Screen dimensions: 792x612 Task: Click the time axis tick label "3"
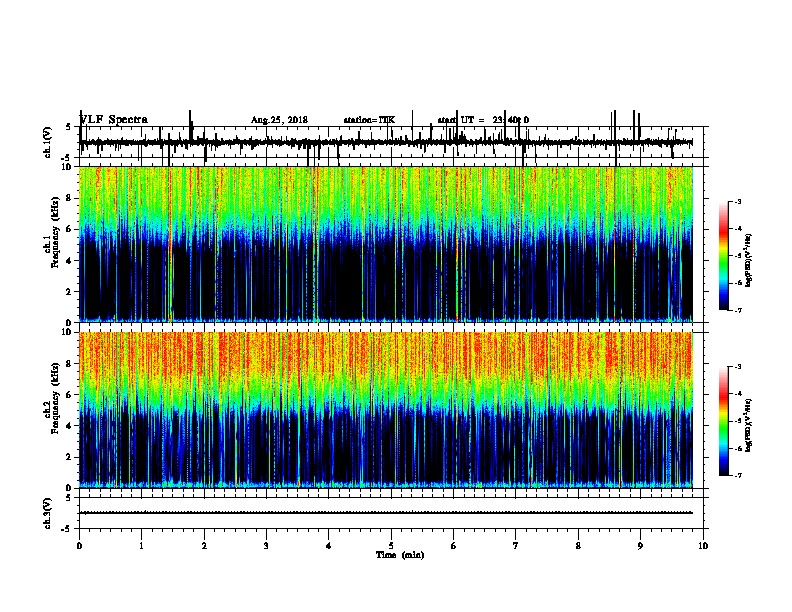pos(266,546)
